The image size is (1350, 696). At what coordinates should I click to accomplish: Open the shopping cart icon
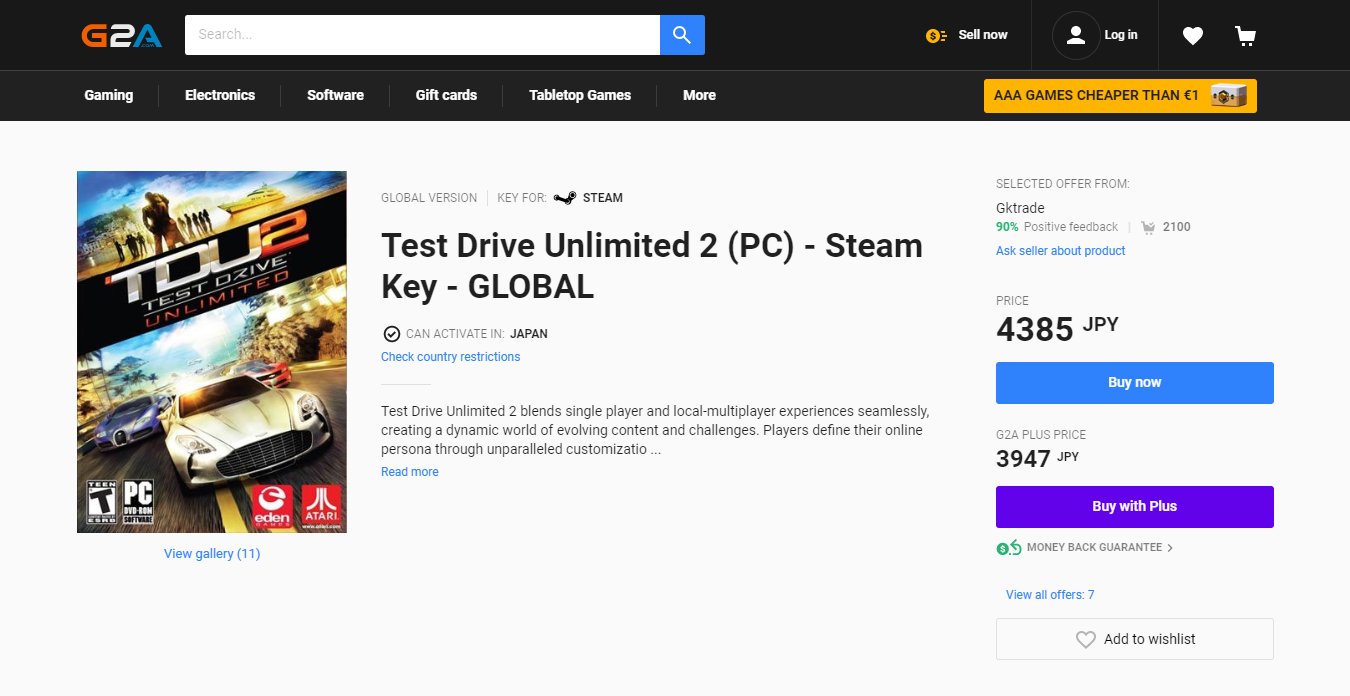[1245, 36]
